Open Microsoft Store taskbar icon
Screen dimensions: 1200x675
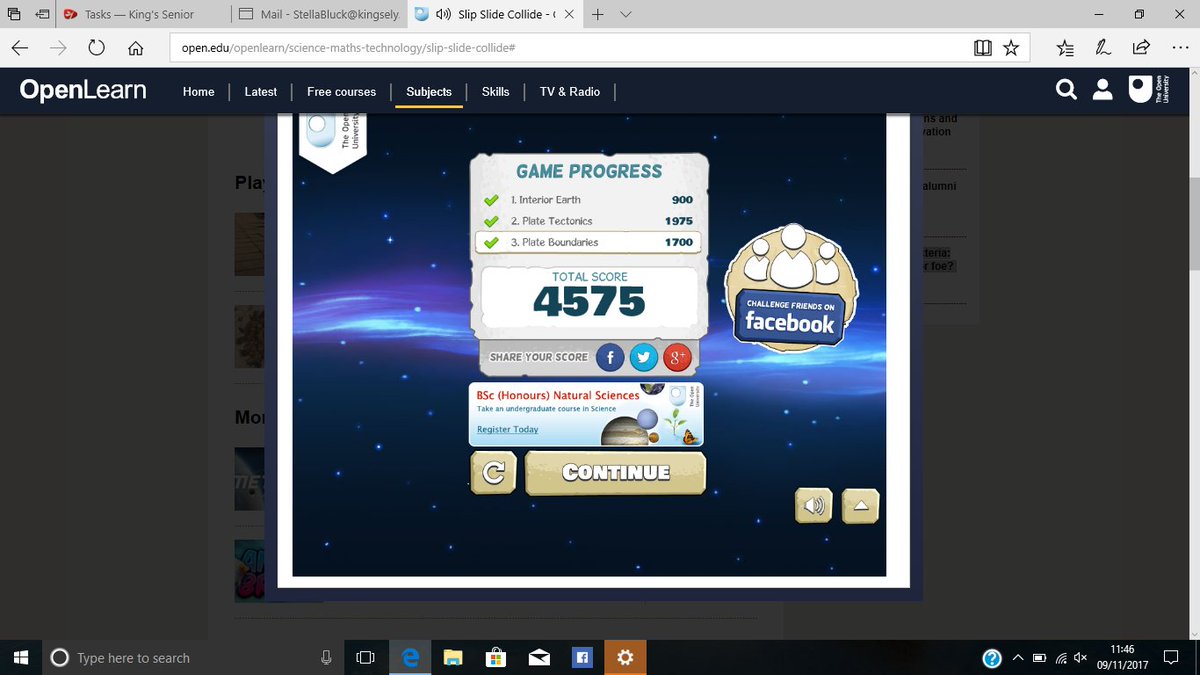pyautogui.click(x=496, y=657)
